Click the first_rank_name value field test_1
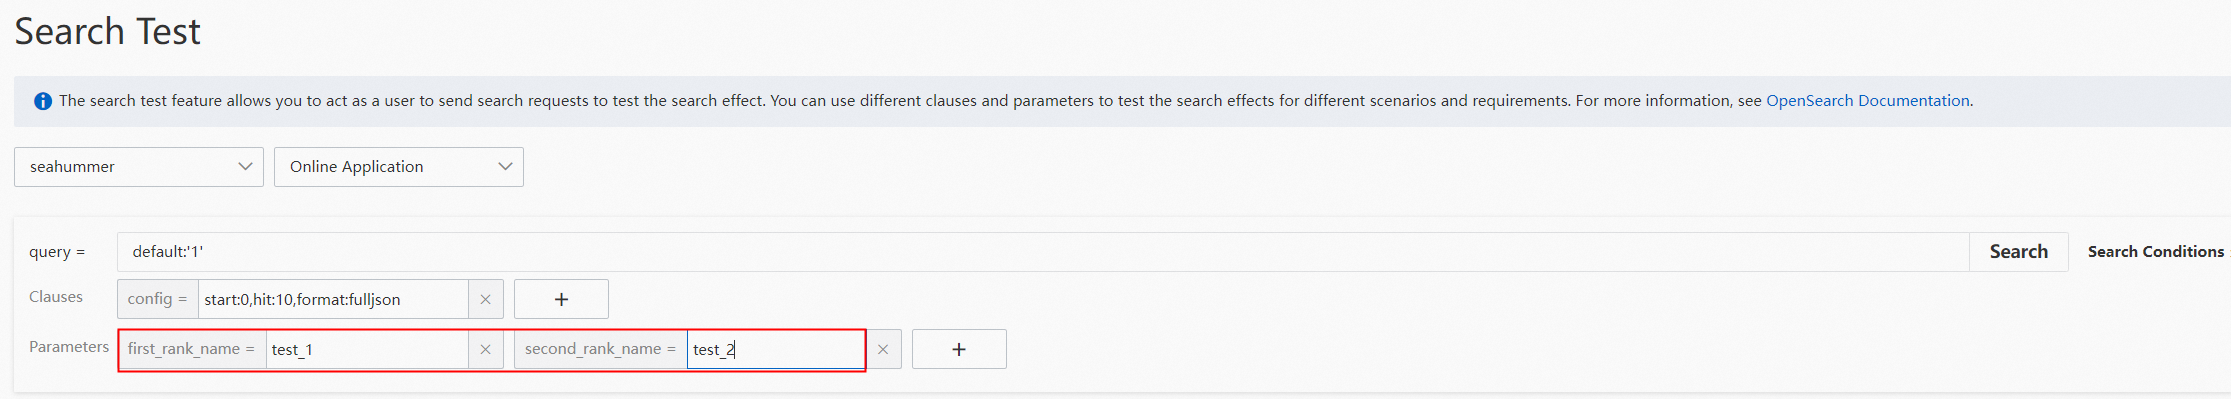Screen dimensions: 2231x399 (x=367, y=349)
